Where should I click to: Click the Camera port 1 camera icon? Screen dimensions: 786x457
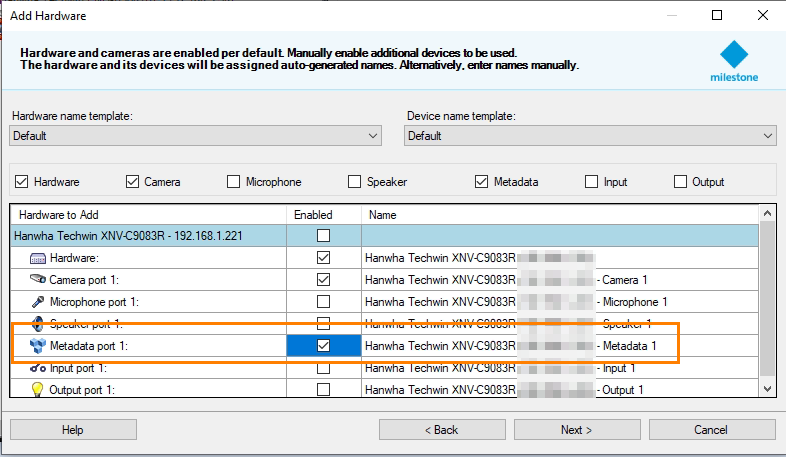coord(38,279)
